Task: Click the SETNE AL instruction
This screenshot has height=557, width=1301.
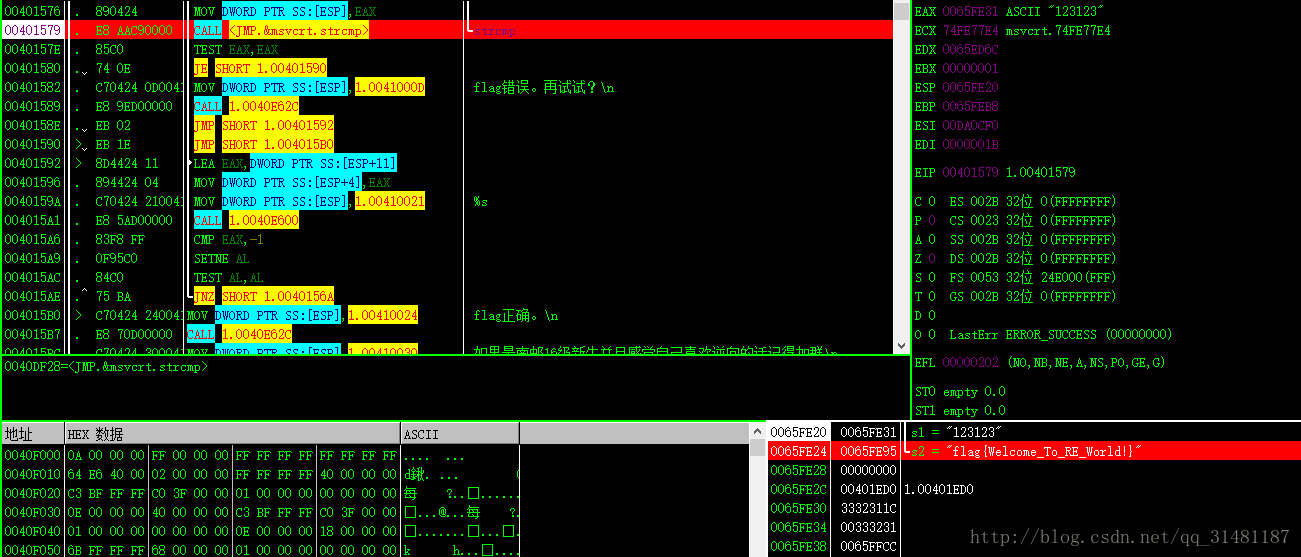Action: pyautogui.click(x=222, y=259)
